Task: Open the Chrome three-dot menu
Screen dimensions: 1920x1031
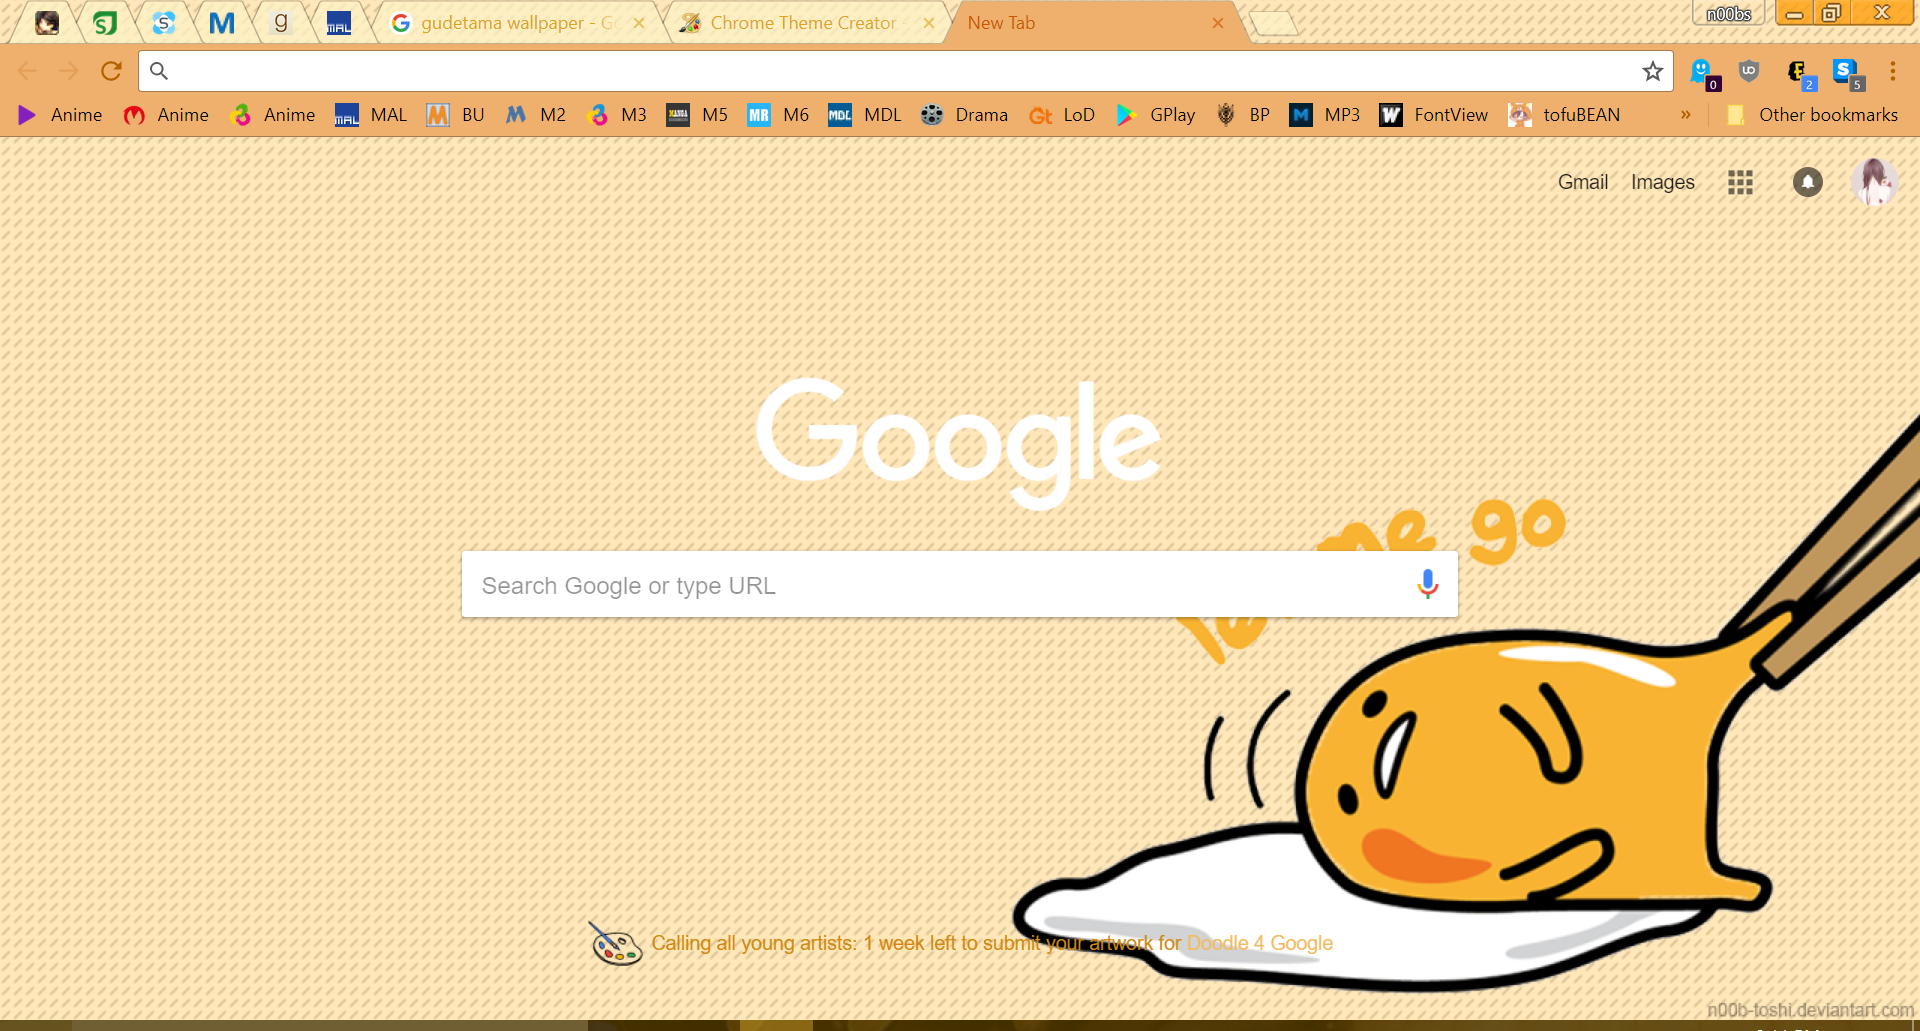Action: [x=1892, y=71]
